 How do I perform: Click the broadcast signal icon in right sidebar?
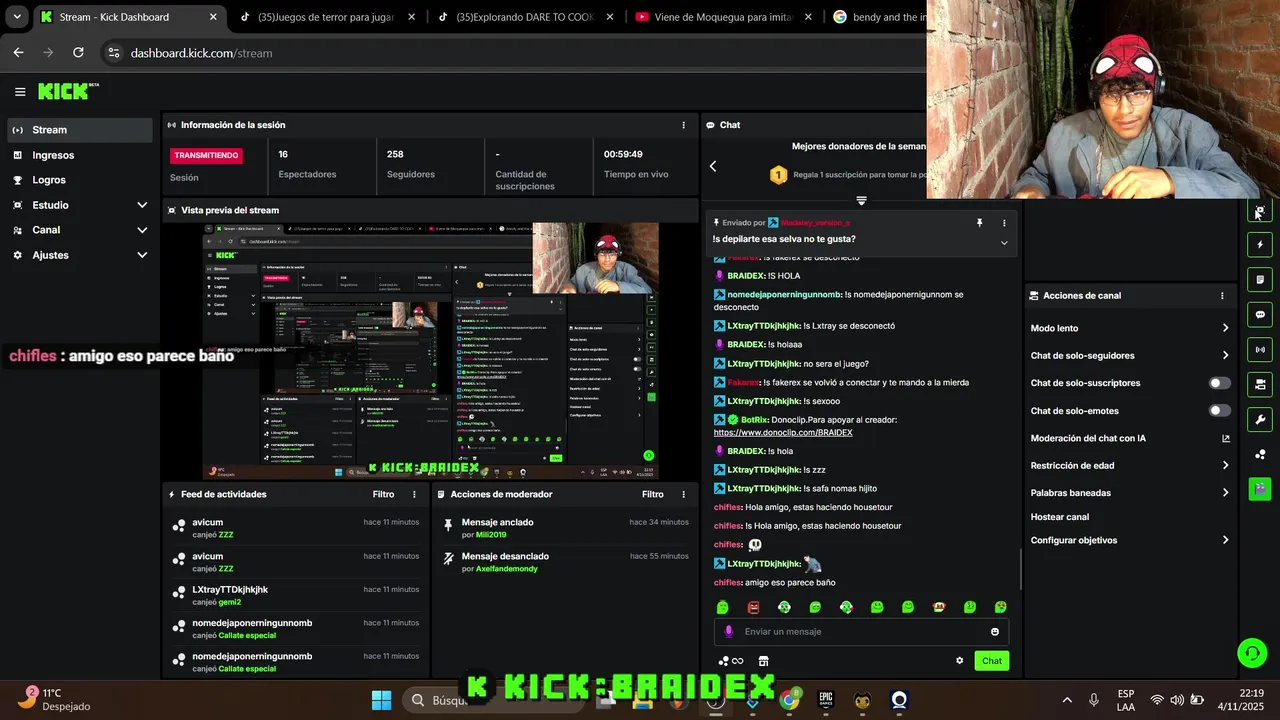1260,350
